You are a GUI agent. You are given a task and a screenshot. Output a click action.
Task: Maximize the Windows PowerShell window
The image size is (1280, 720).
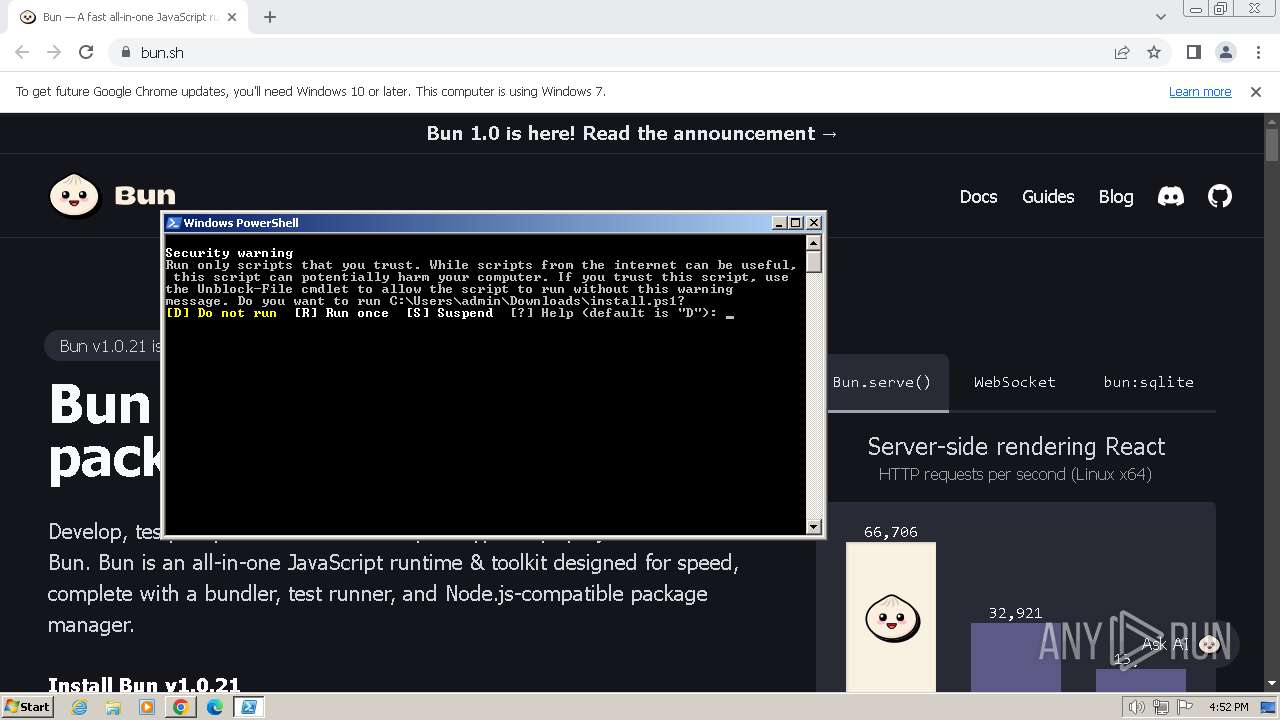click(796, 223)
